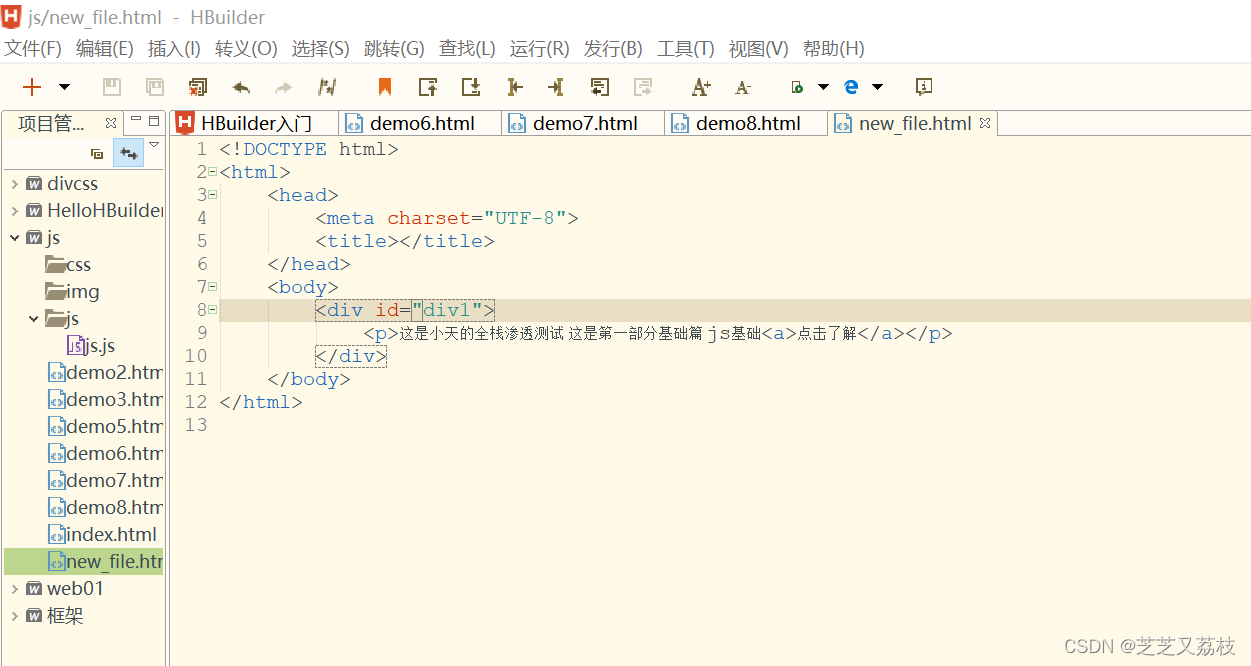Screen dimensions: 1251x666
Task: Open the 工具(T) menu
Action: point(686,49)
